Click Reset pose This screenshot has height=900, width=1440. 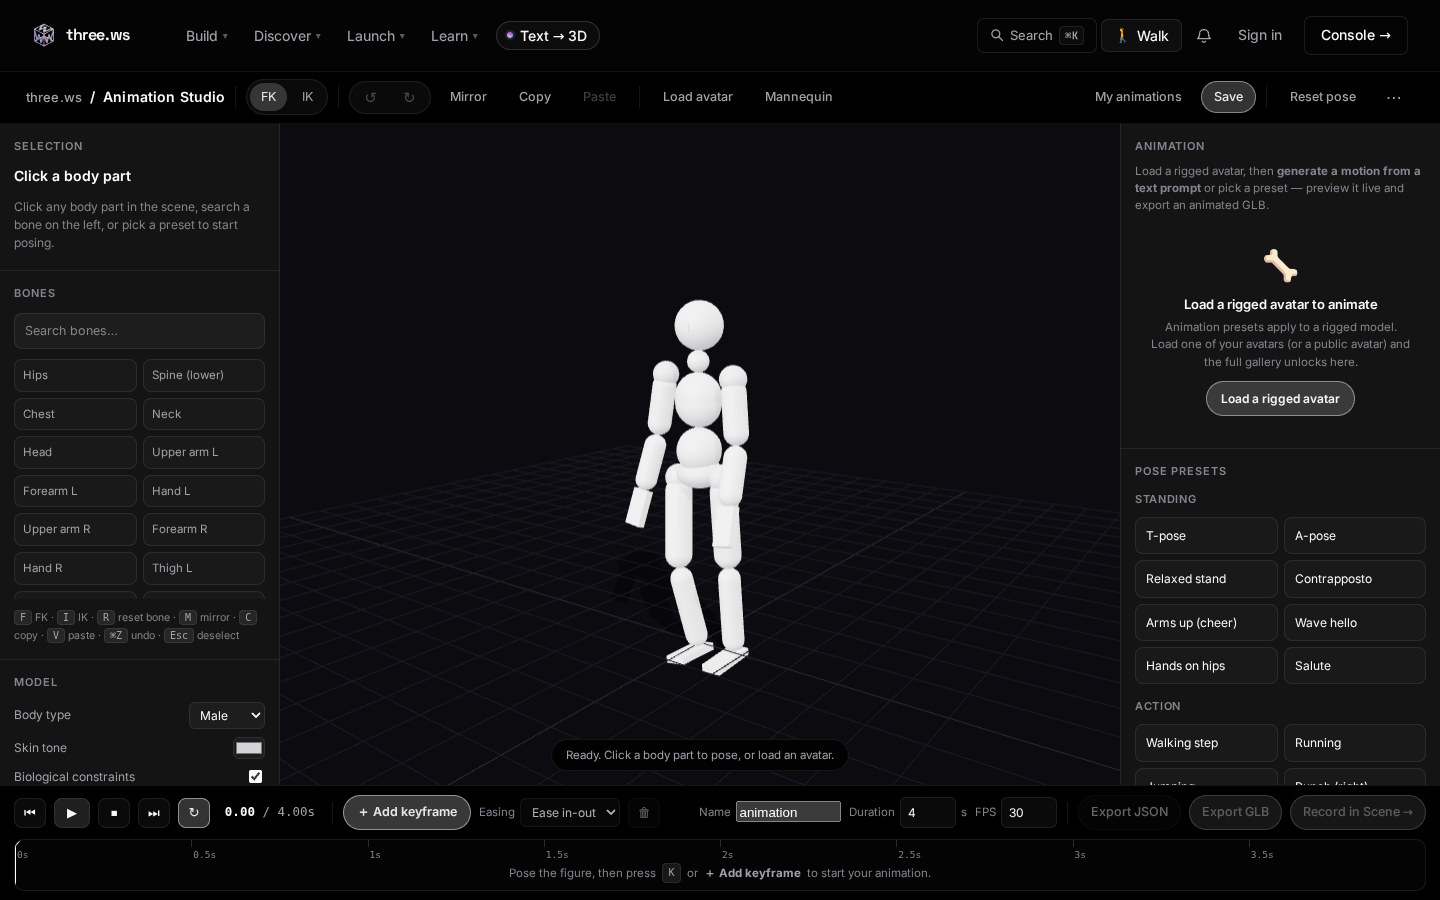coord(1323,97)
